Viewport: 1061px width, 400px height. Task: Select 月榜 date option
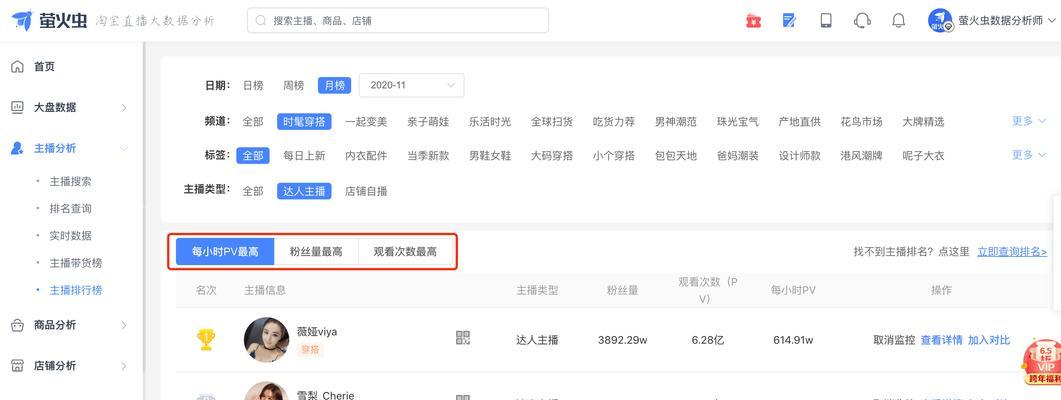(334, 85)
